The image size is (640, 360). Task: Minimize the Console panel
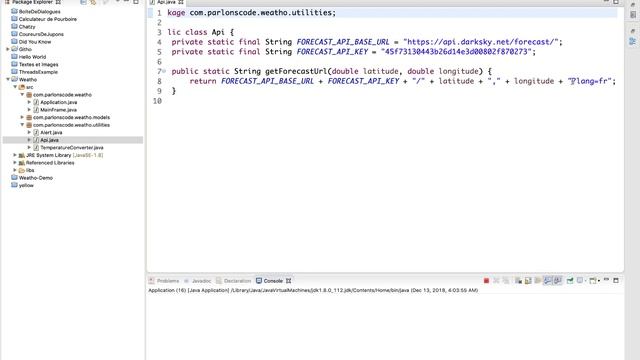(x=606, y=280)
